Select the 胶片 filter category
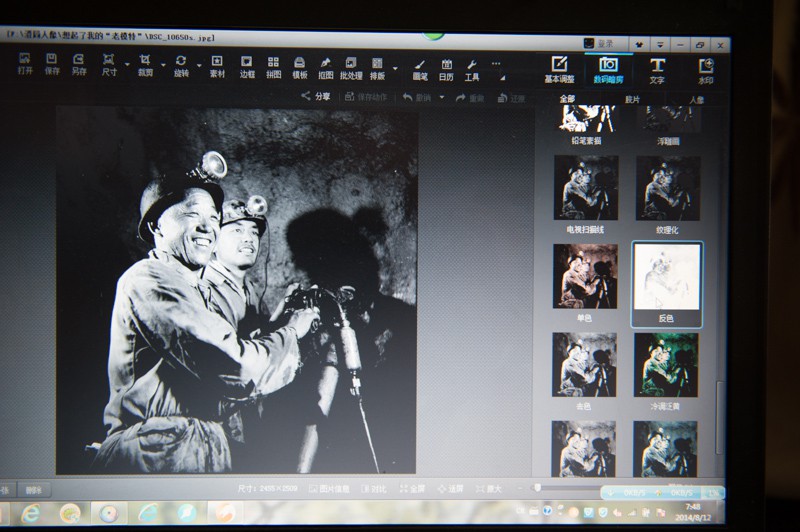The height and width of the screenshot is (532, 800). click(632, 99)
